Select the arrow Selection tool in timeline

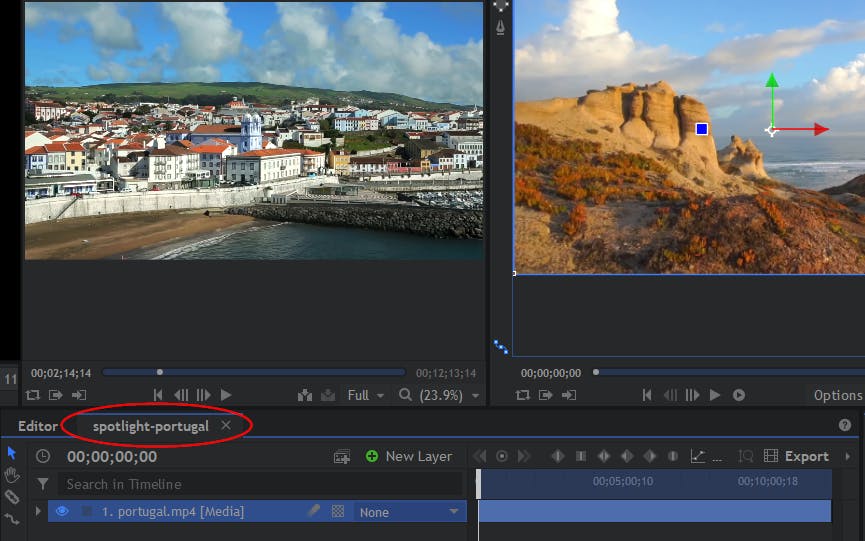(12, 453)
